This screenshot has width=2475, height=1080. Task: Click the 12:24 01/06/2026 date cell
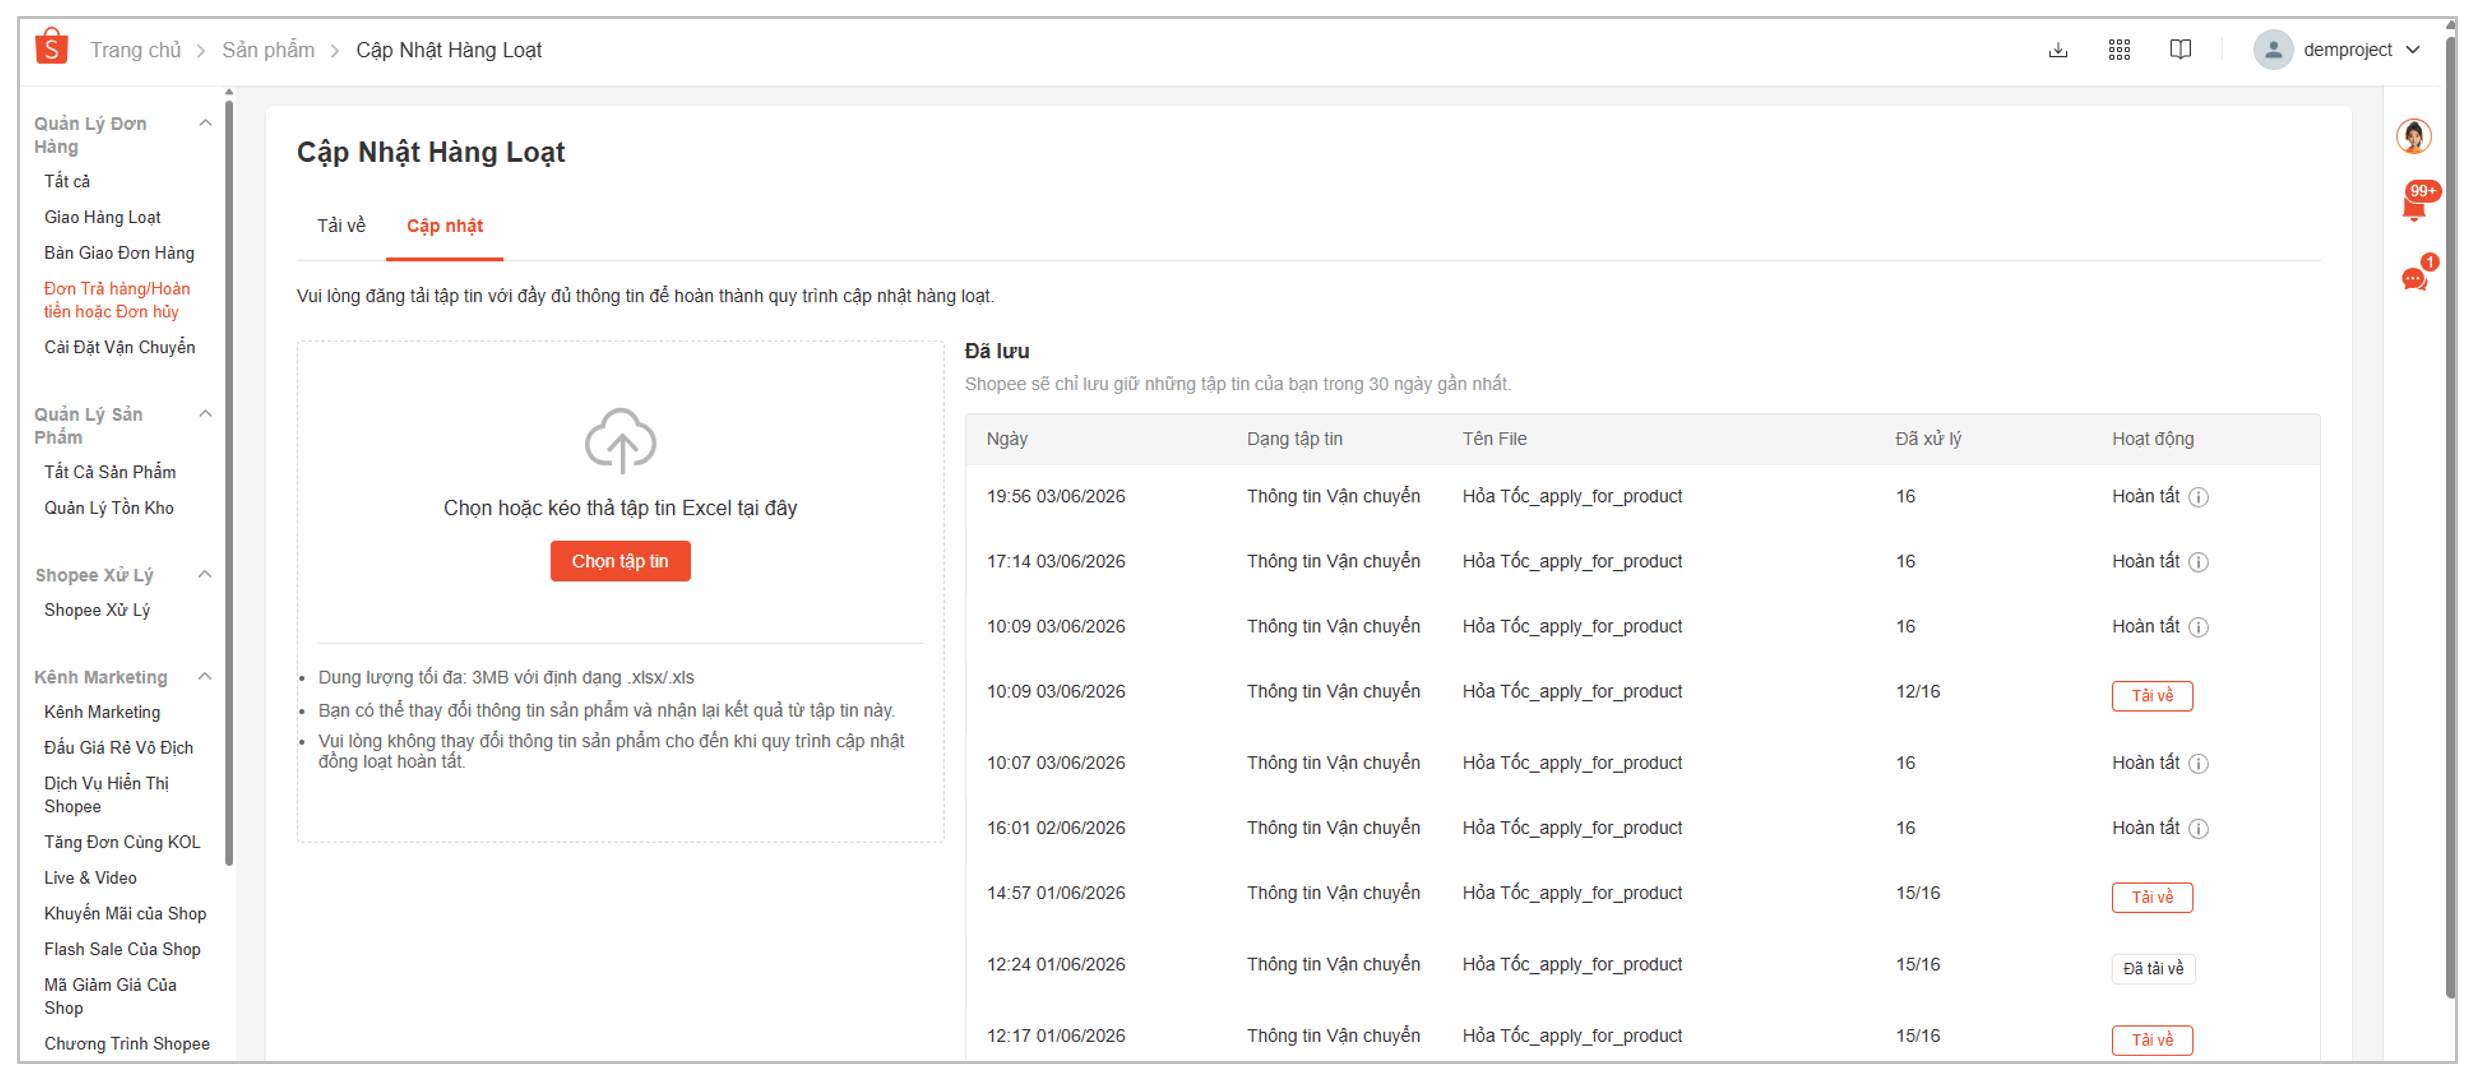1056,964
